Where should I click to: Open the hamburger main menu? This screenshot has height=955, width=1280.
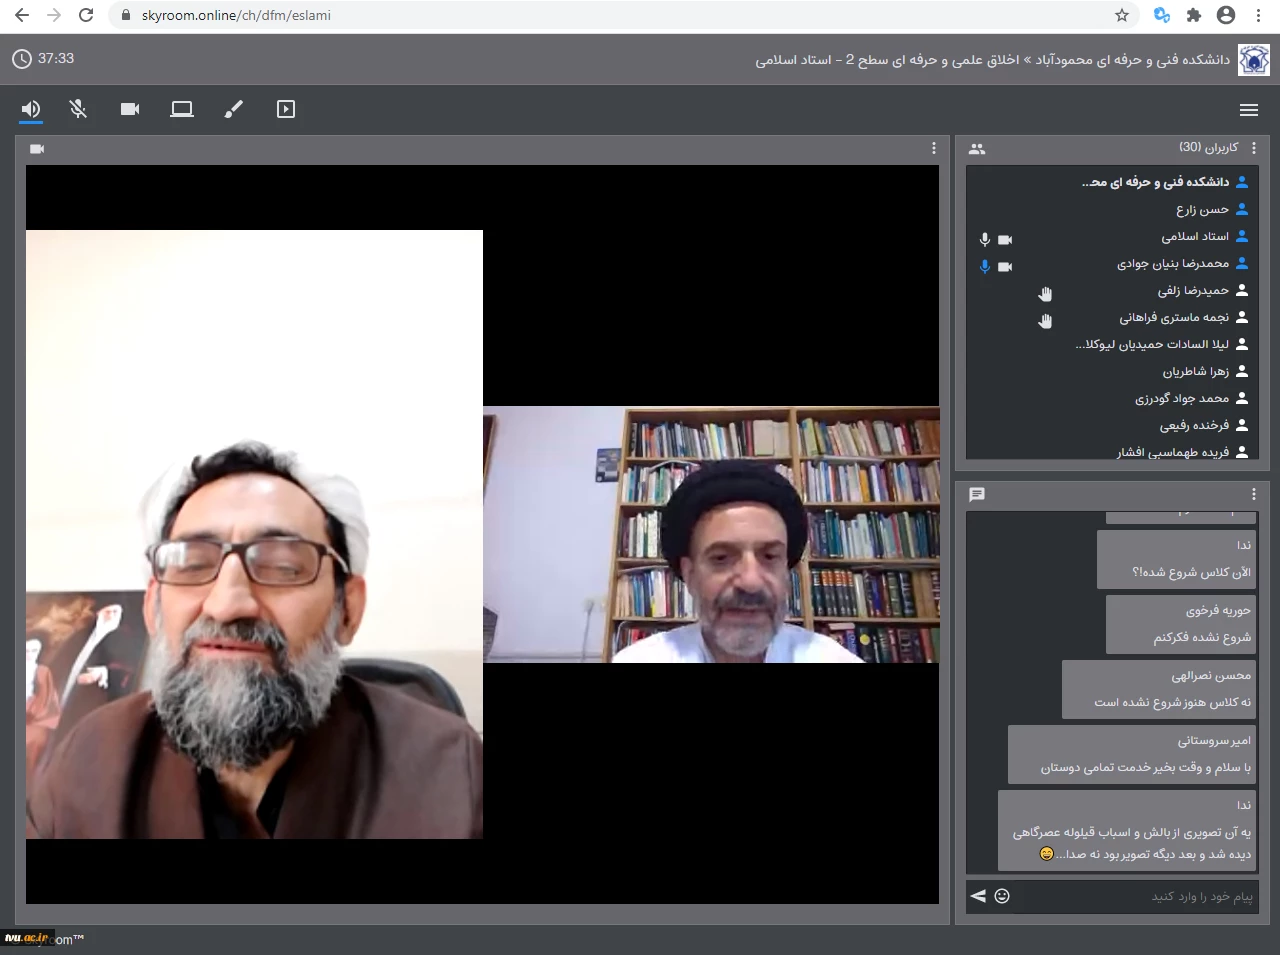tap(1248, 110)
